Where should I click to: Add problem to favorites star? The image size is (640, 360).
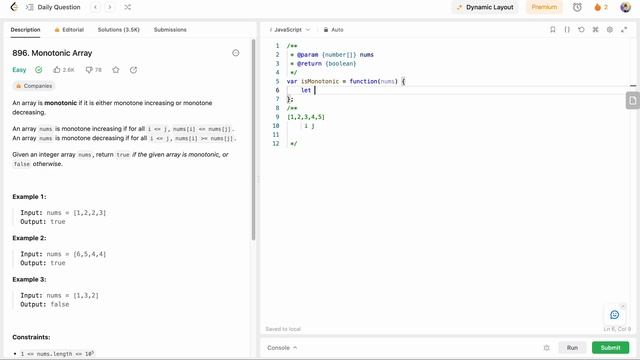tap(116, 70)
